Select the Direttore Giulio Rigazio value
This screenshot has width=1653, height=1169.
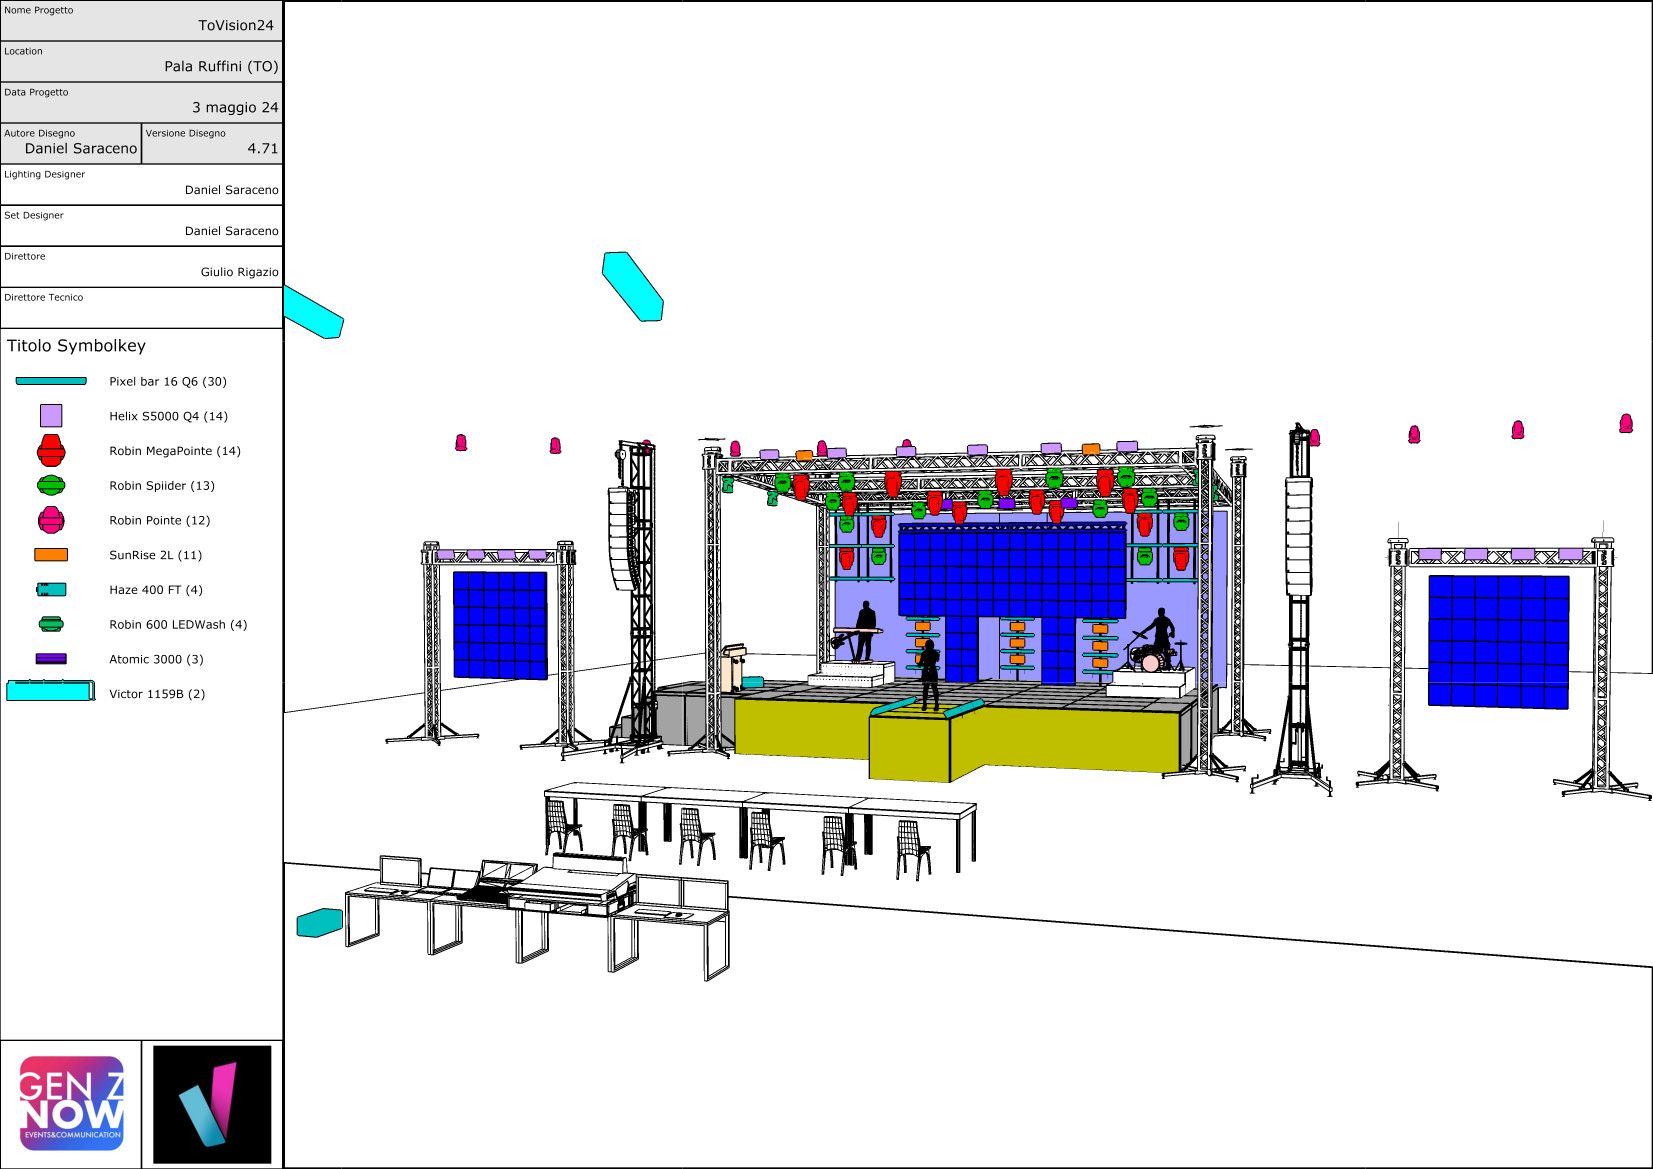pos(240,272)
